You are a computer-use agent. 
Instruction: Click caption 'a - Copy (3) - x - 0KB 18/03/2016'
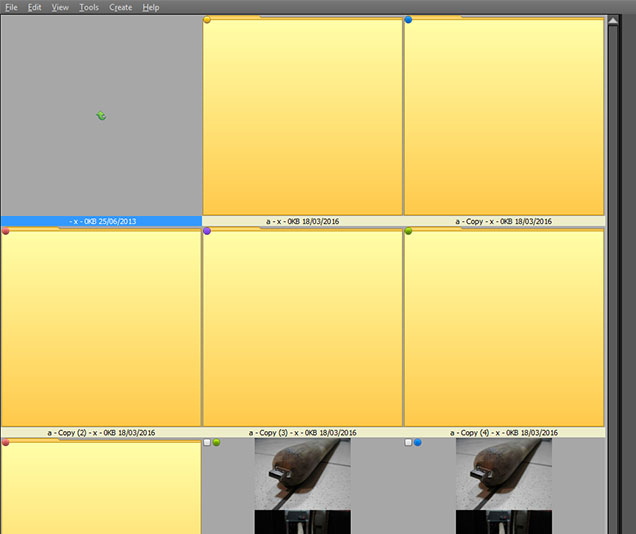[x=303, y=433]
